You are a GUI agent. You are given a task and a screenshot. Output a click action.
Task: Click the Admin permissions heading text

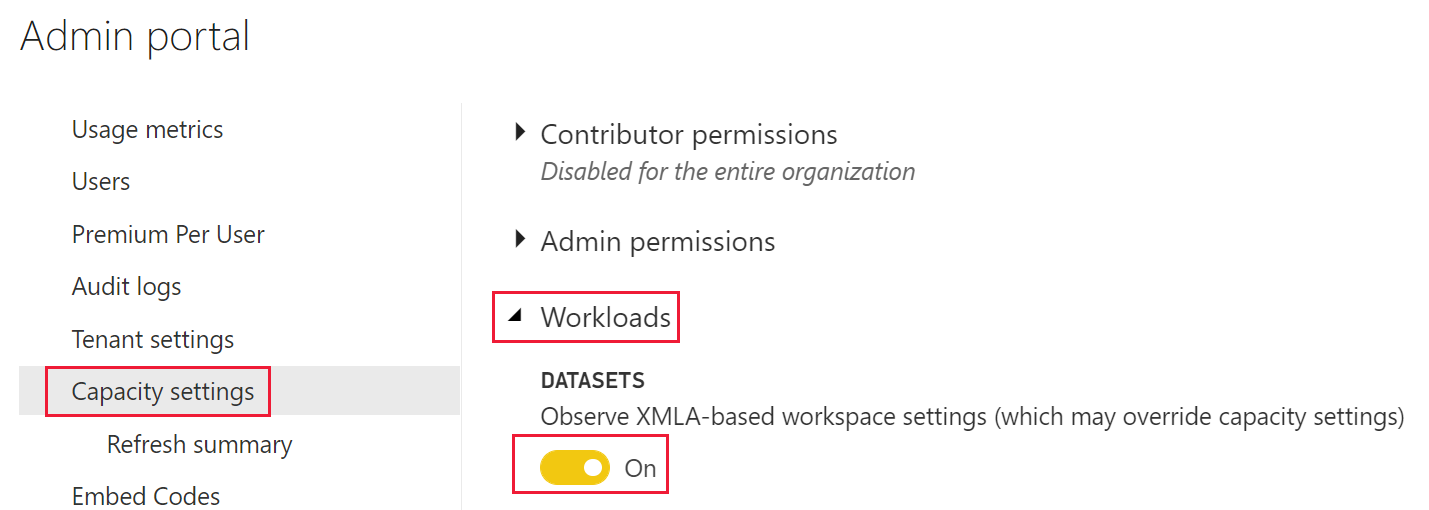658,242
